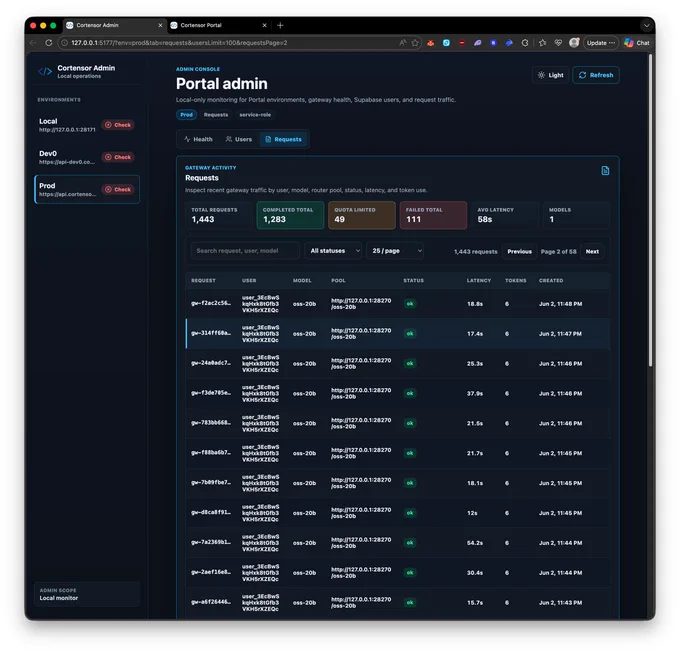Run Check on the Dev0 environment
Screen dimensions: 680x653
pos(118,157)
